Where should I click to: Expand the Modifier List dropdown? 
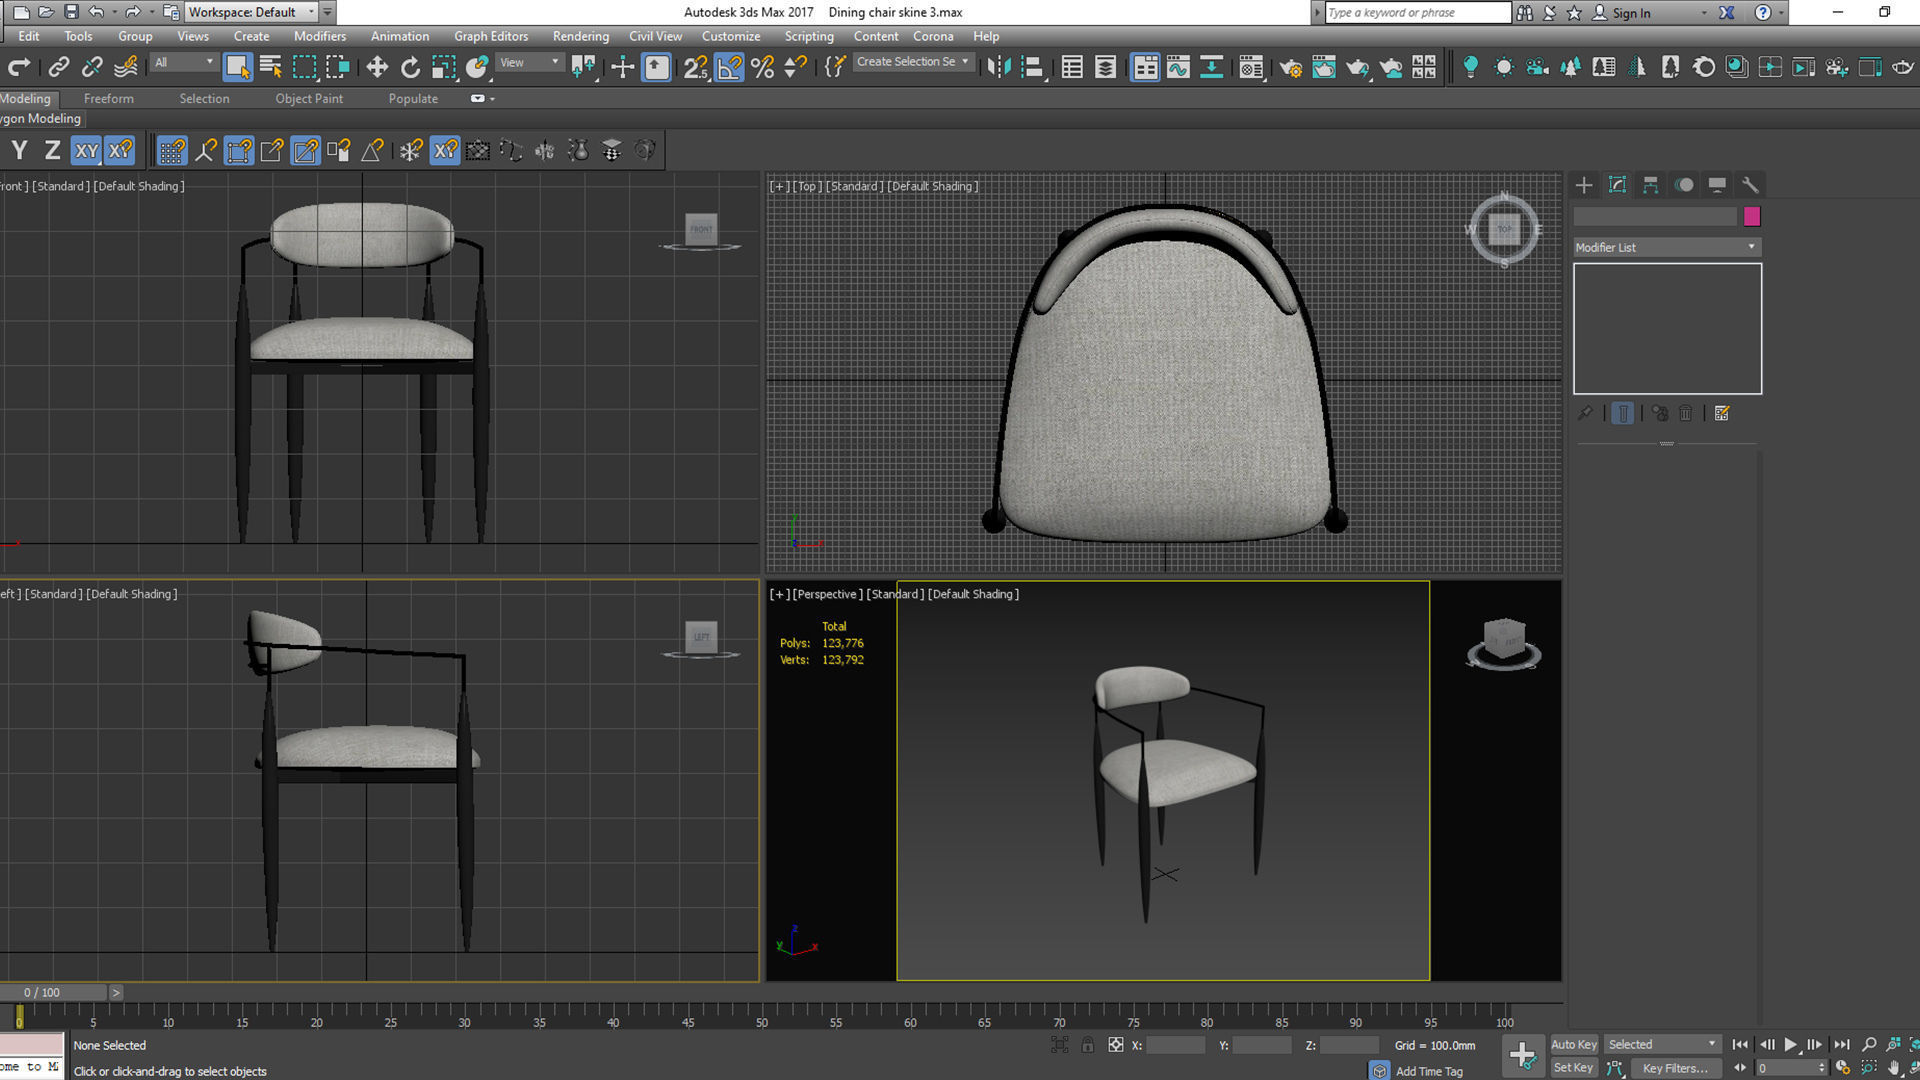(1667, 247)
